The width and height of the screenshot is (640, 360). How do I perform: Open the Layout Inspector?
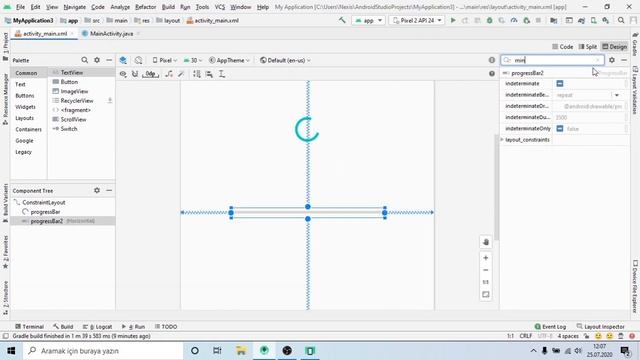coord(600,327)
